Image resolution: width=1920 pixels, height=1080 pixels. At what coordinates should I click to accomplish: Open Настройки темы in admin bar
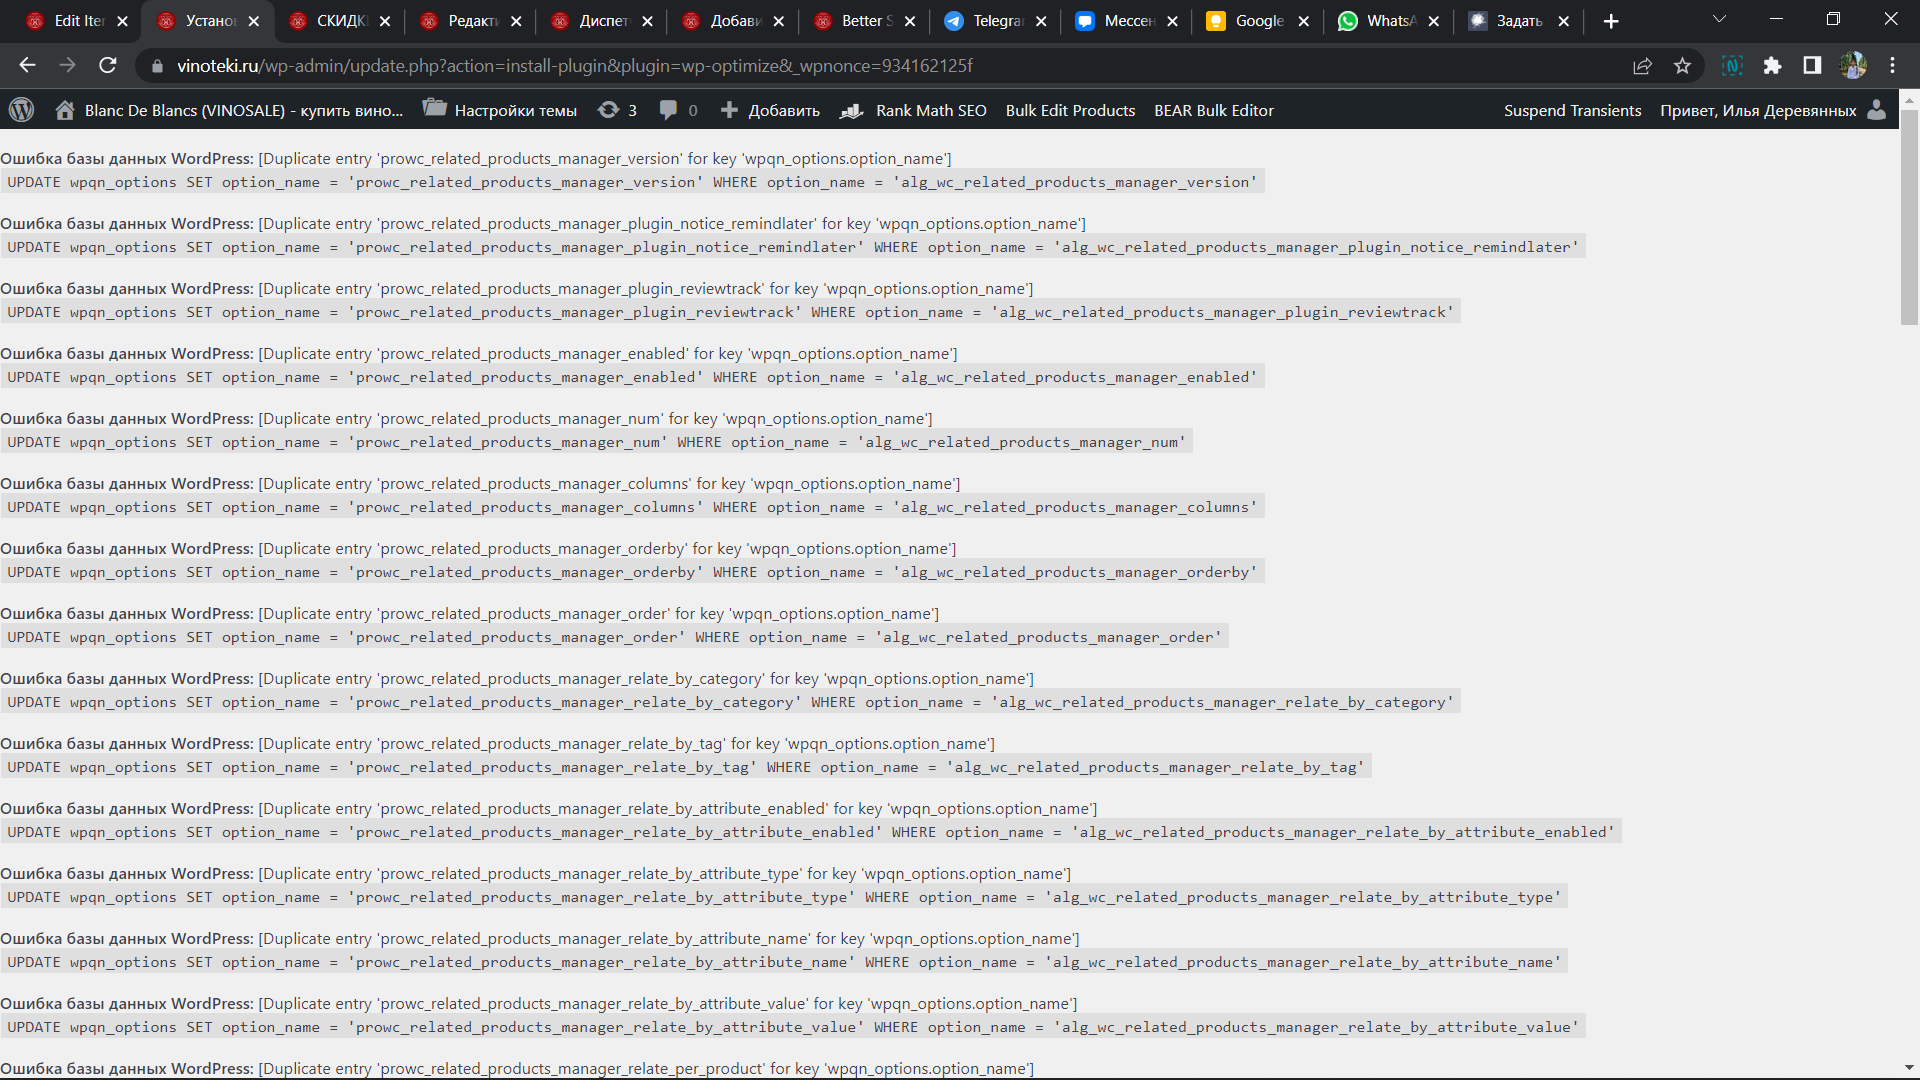515,111
